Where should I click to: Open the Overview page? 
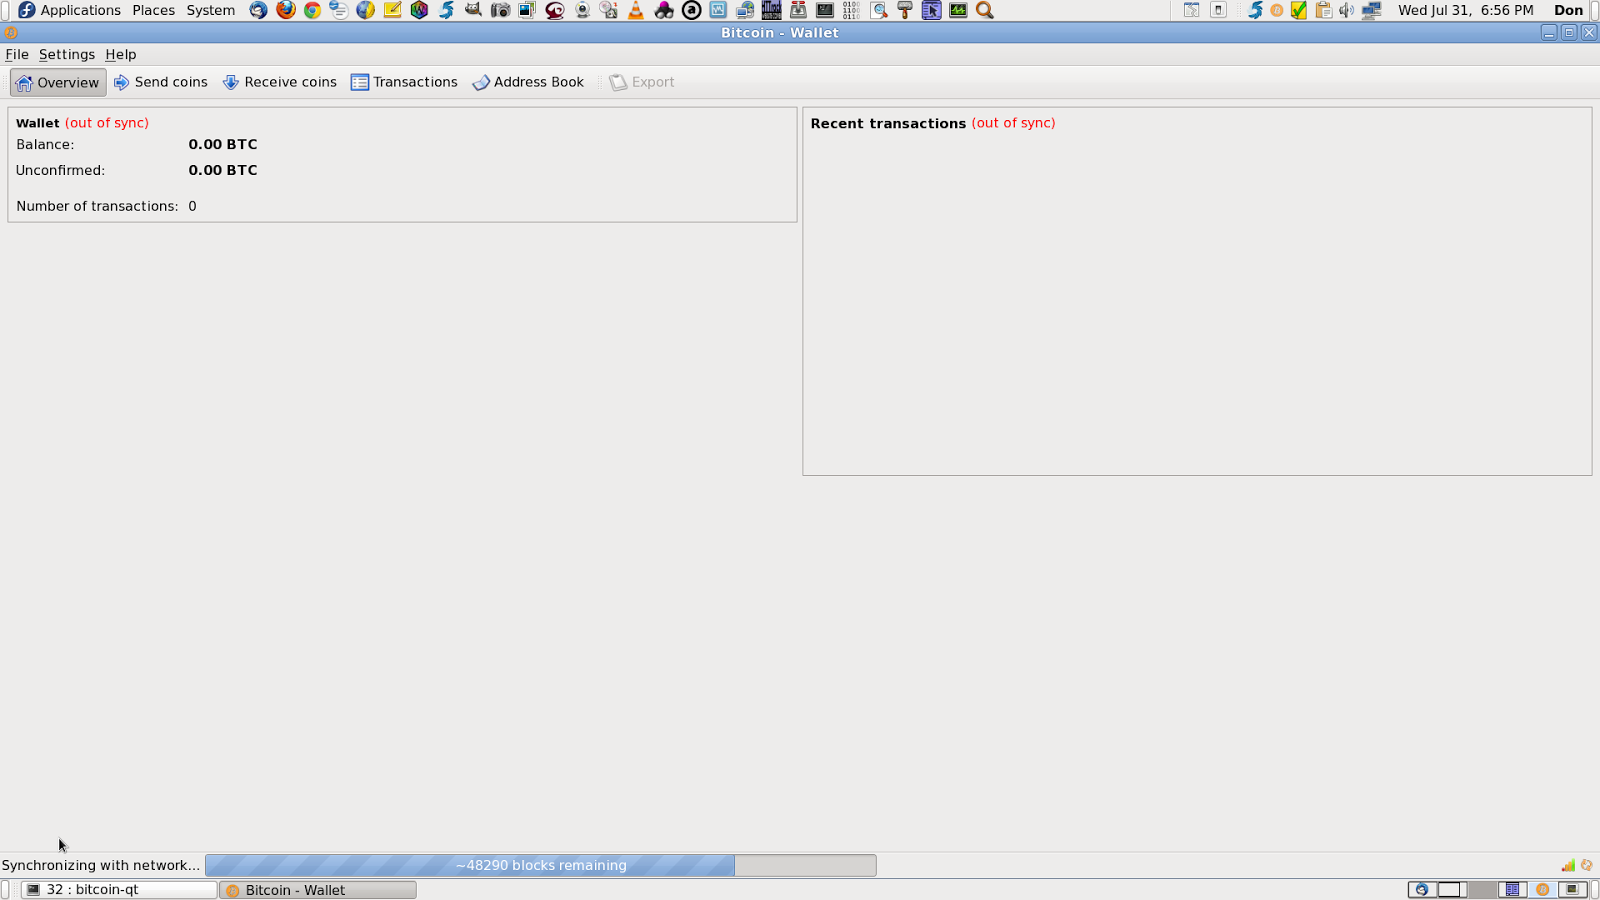[58, 82]
